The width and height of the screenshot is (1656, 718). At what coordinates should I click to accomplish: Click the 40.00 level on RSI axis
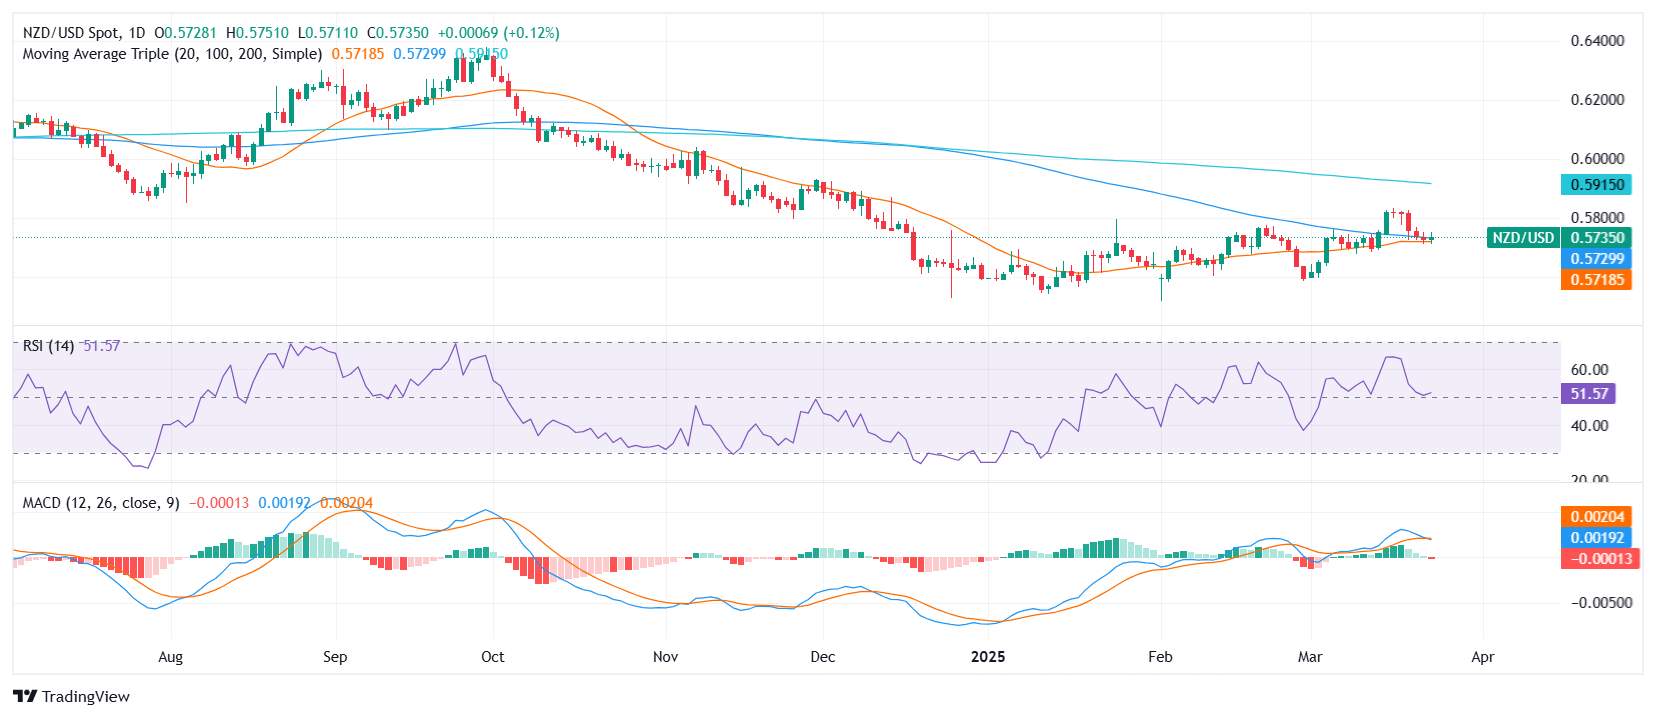coord(1589,426)
